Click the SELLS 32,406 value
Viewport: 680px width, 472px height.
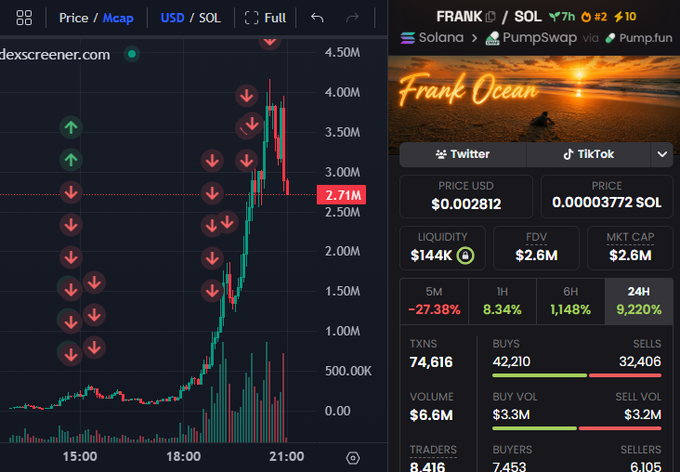click(x=640, y=361)
